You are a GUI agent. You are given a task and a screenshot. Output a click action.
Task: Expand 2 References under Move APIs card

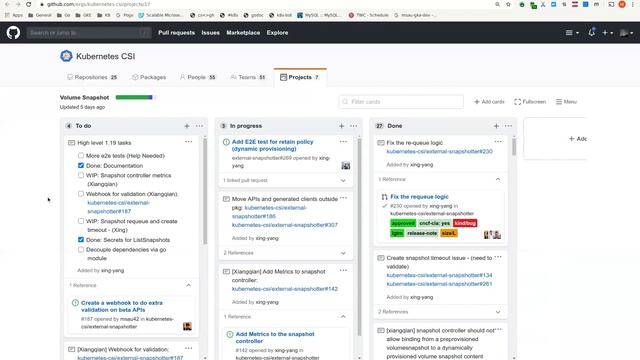(x=343, y=253)
